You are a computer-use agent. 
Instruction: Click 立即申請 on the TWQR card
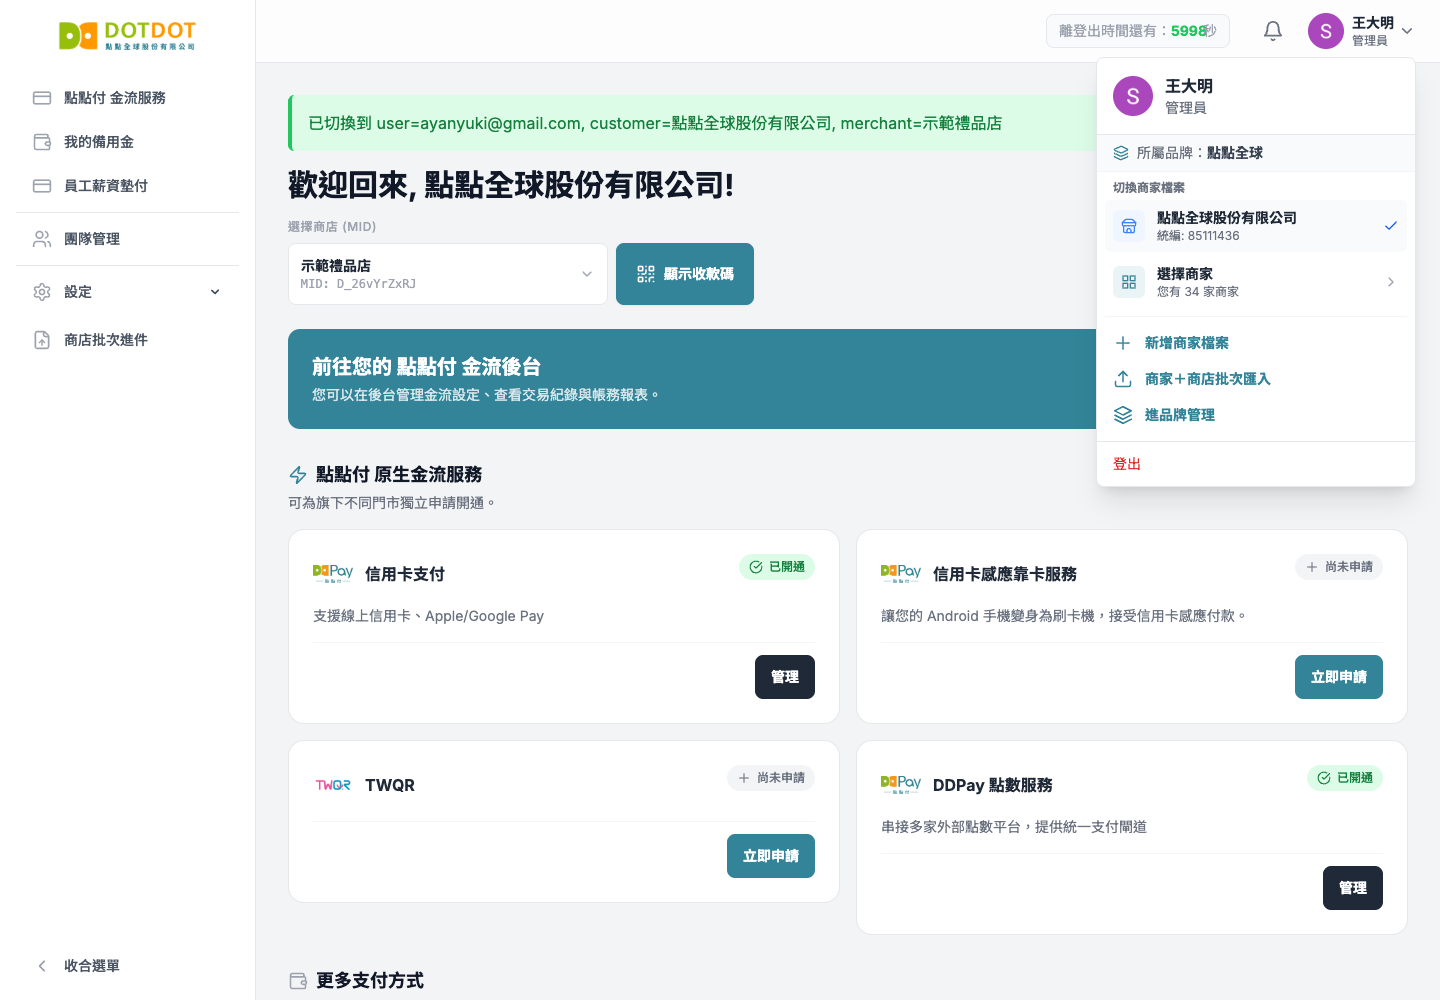(x=771, y=856)
